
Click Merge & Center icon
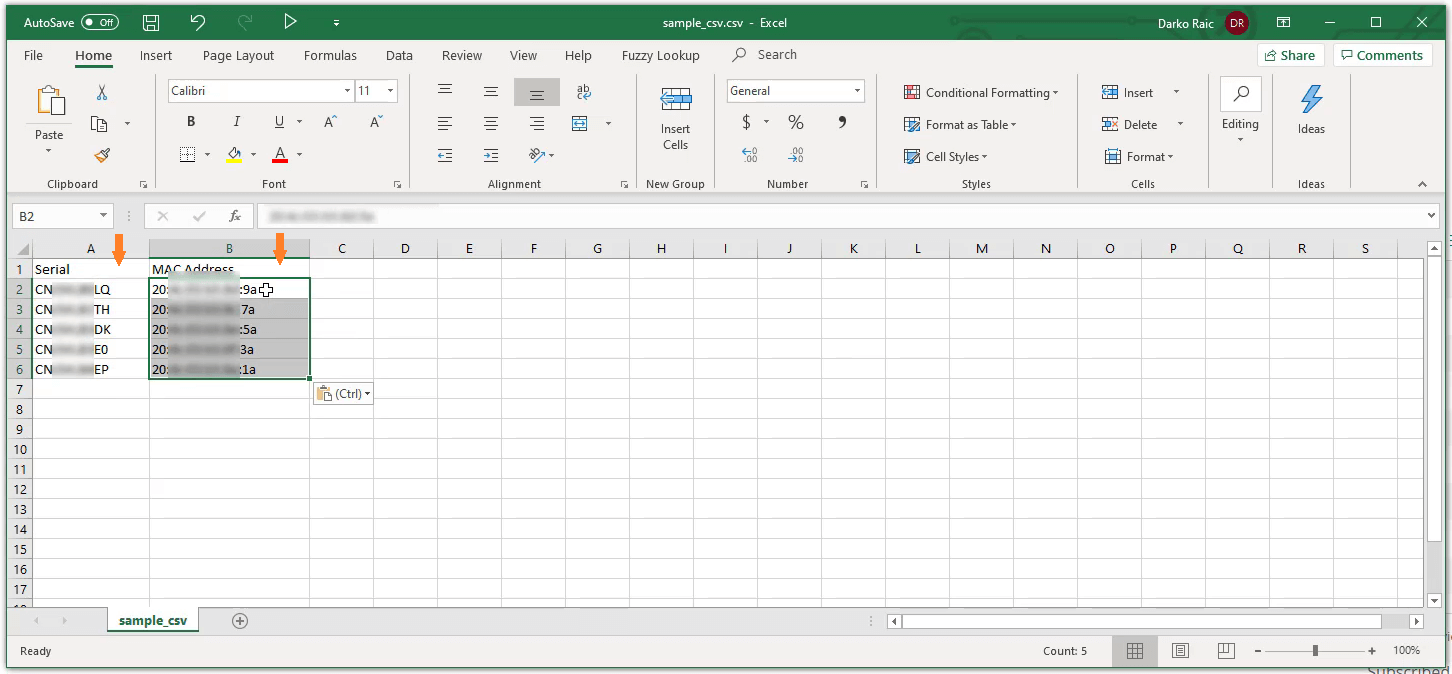(580, 124)
